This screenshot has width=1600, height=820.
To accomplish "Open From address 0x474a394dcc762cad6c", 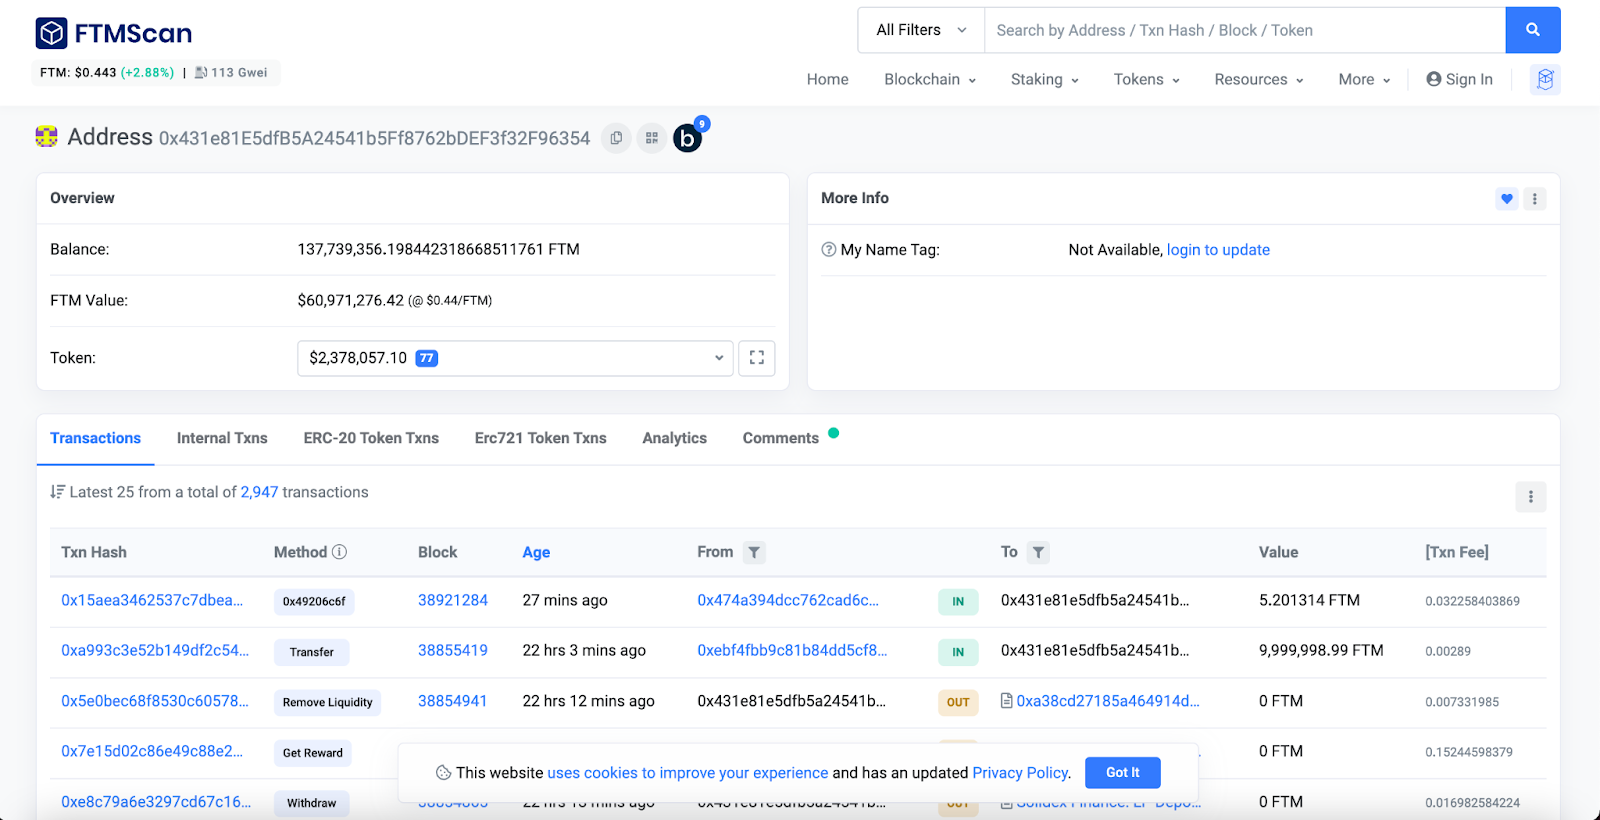I will point(788,600).
